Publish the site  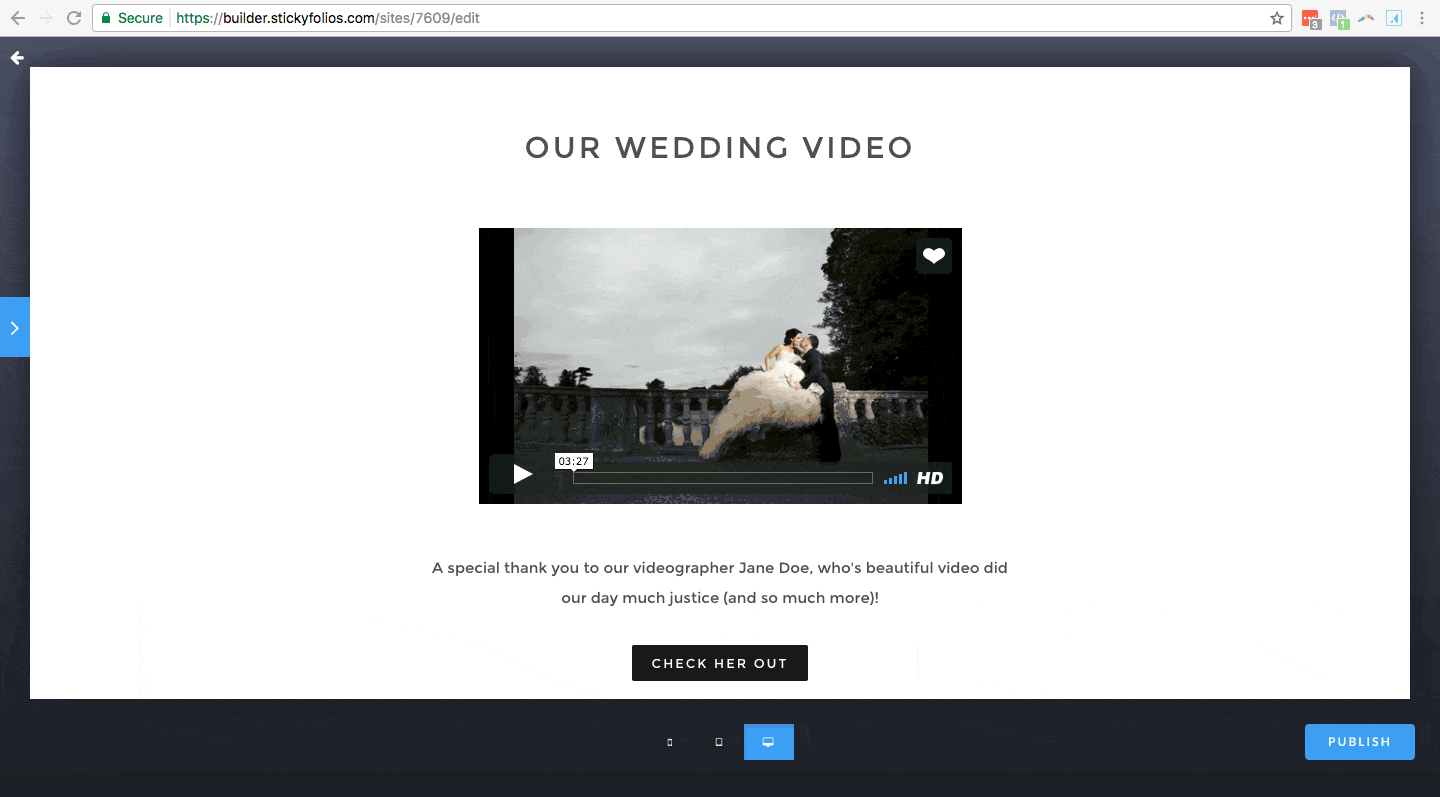[1360, 742]
